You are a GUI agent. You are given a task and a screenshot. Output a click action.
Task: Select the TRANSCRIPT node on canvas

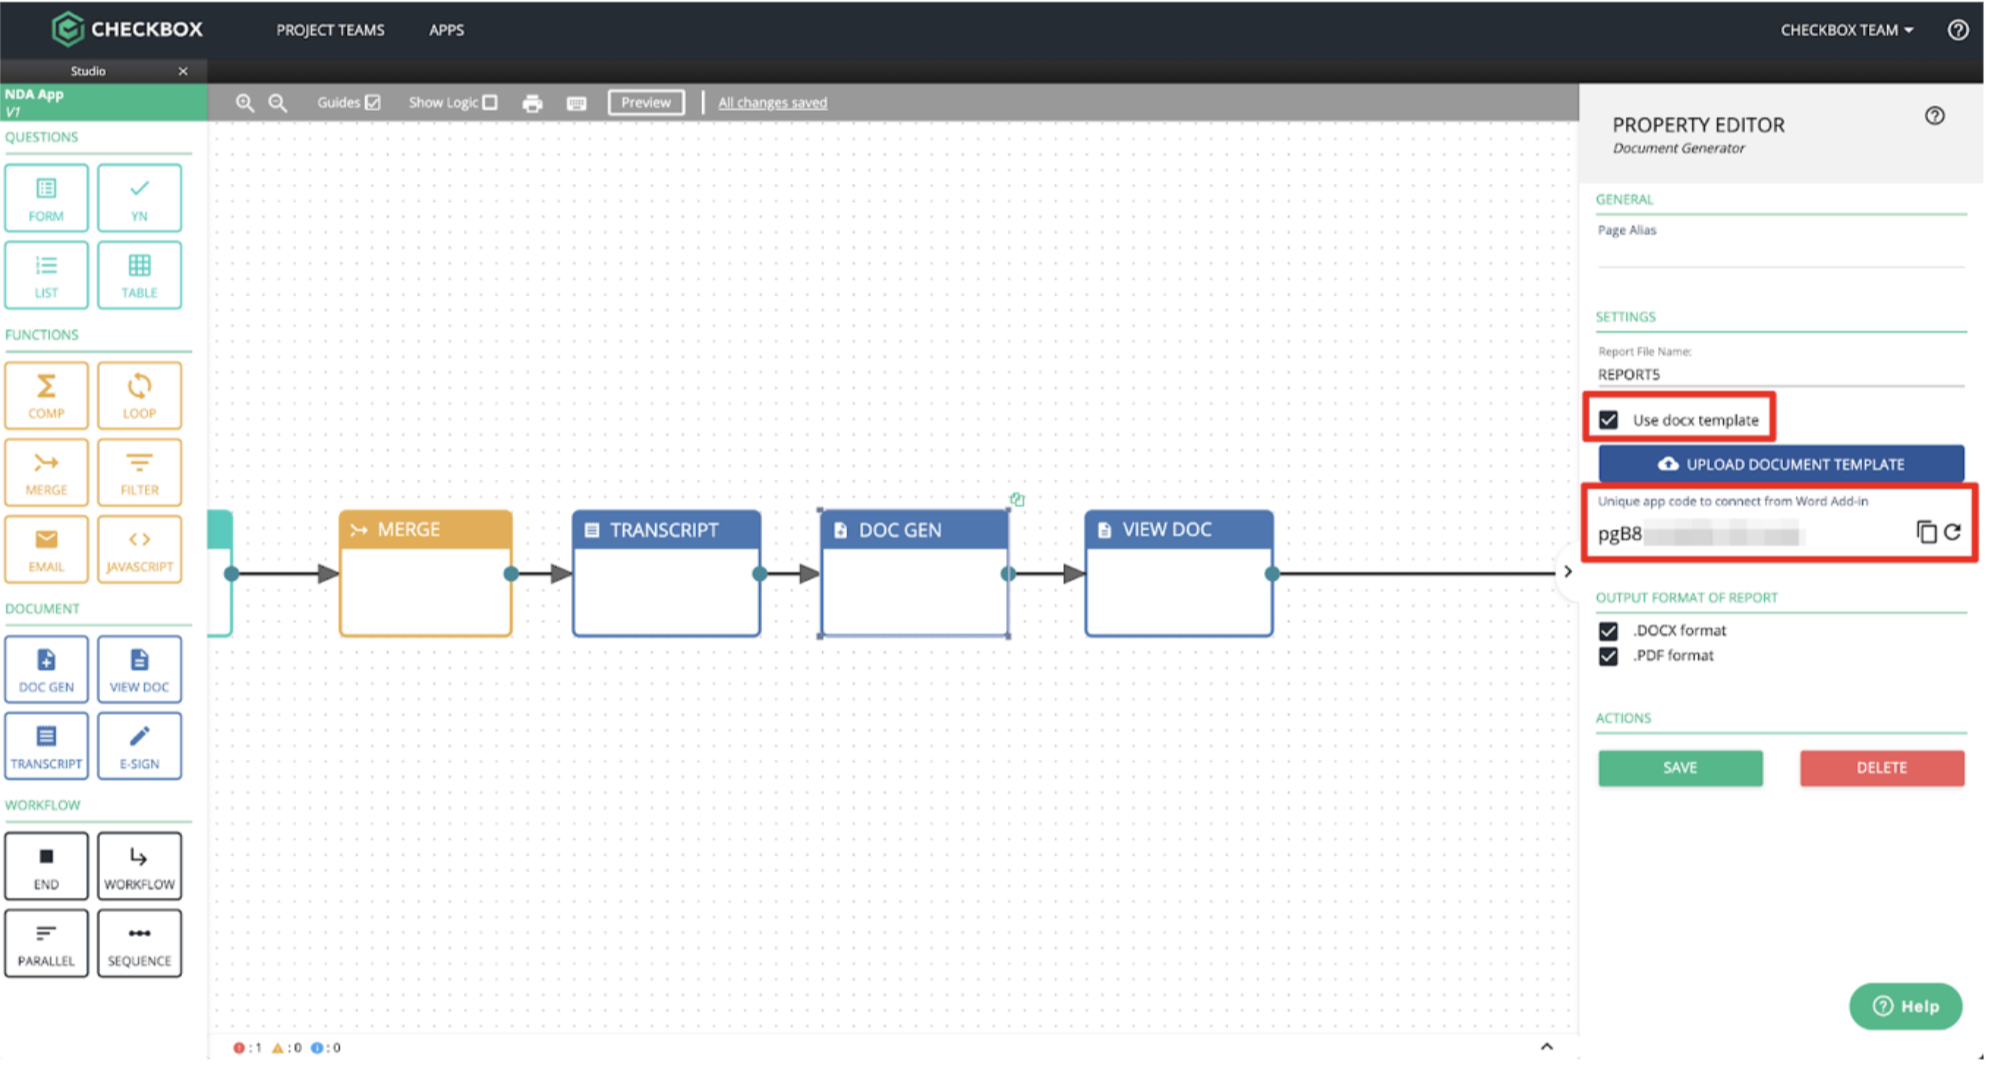point(666,573)
